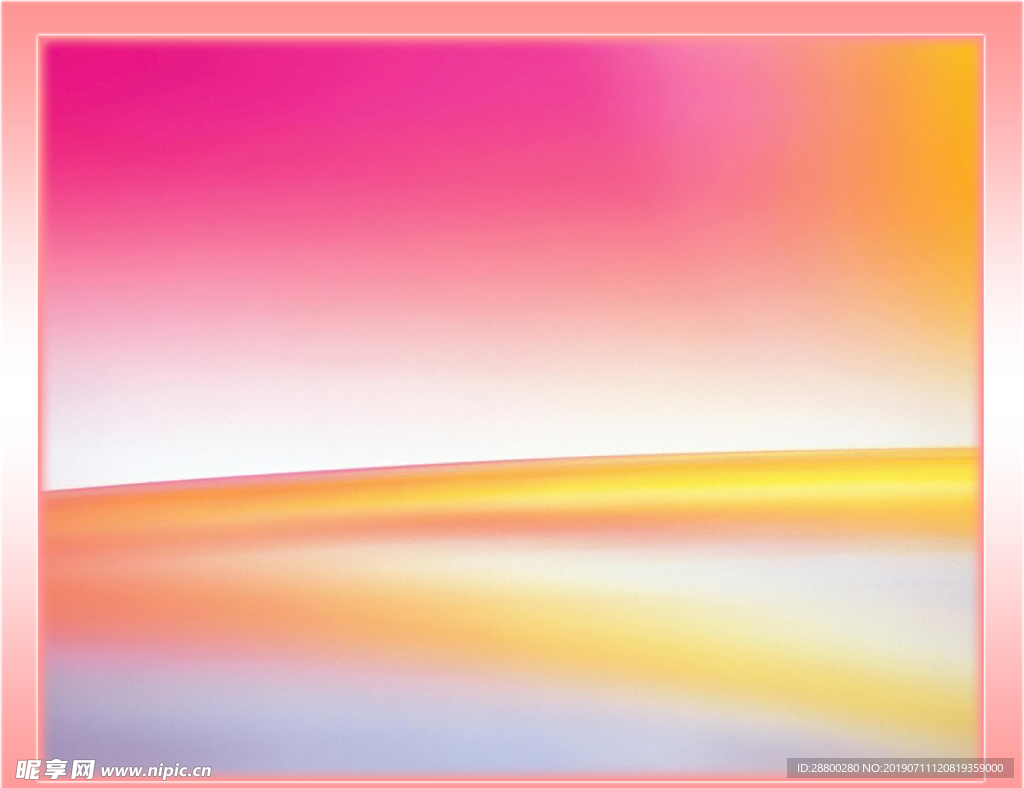The width and height of the screenshot is (1024, 788).
Task: Click the left side of the pink frame
Action: pos(19,400)
